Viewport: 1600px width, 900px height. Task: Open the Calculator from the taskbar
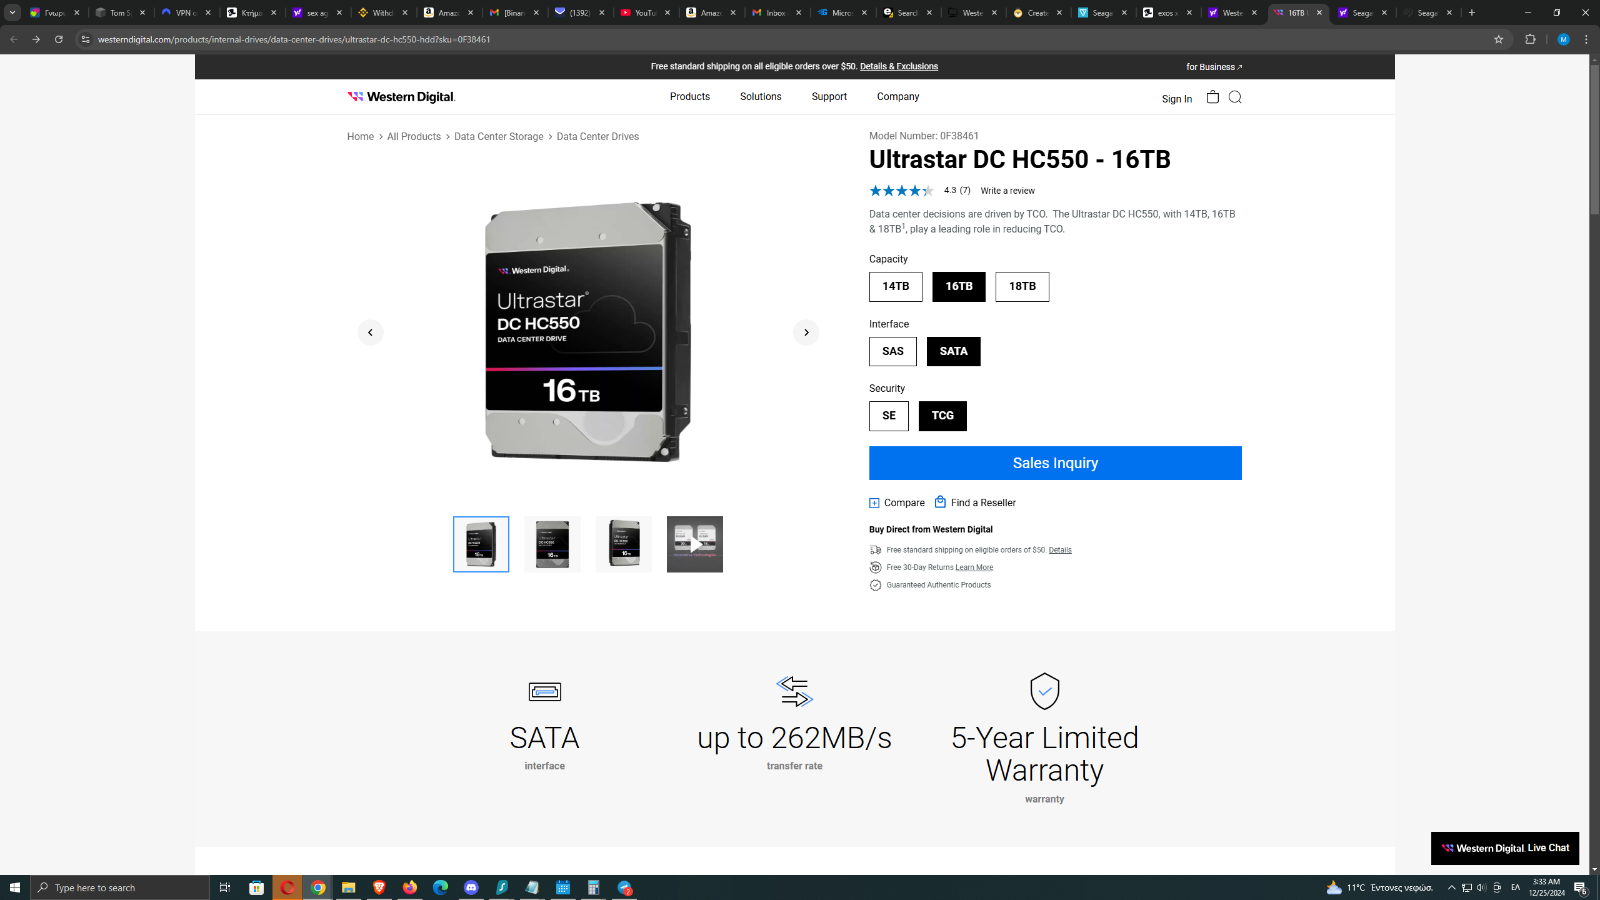tap(593, 887)
